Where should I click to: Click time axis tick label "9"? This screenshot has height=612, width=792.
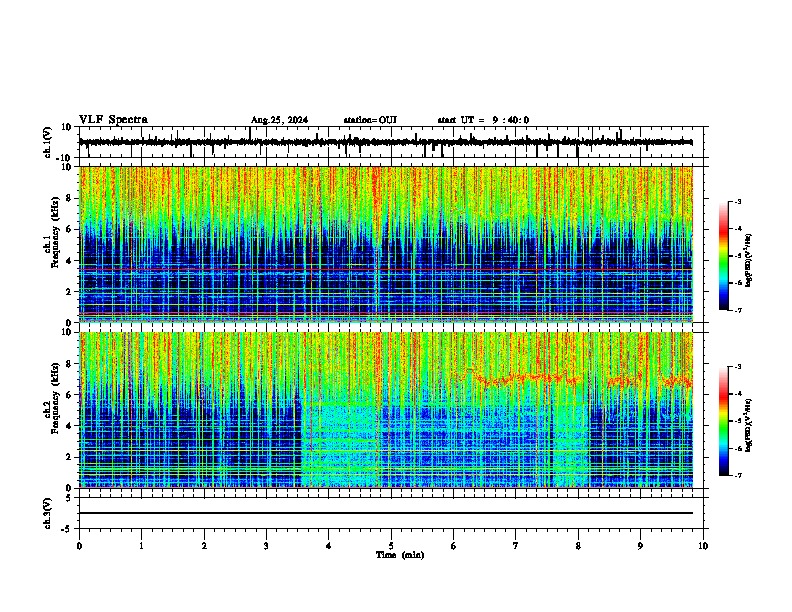click(640, 546)
